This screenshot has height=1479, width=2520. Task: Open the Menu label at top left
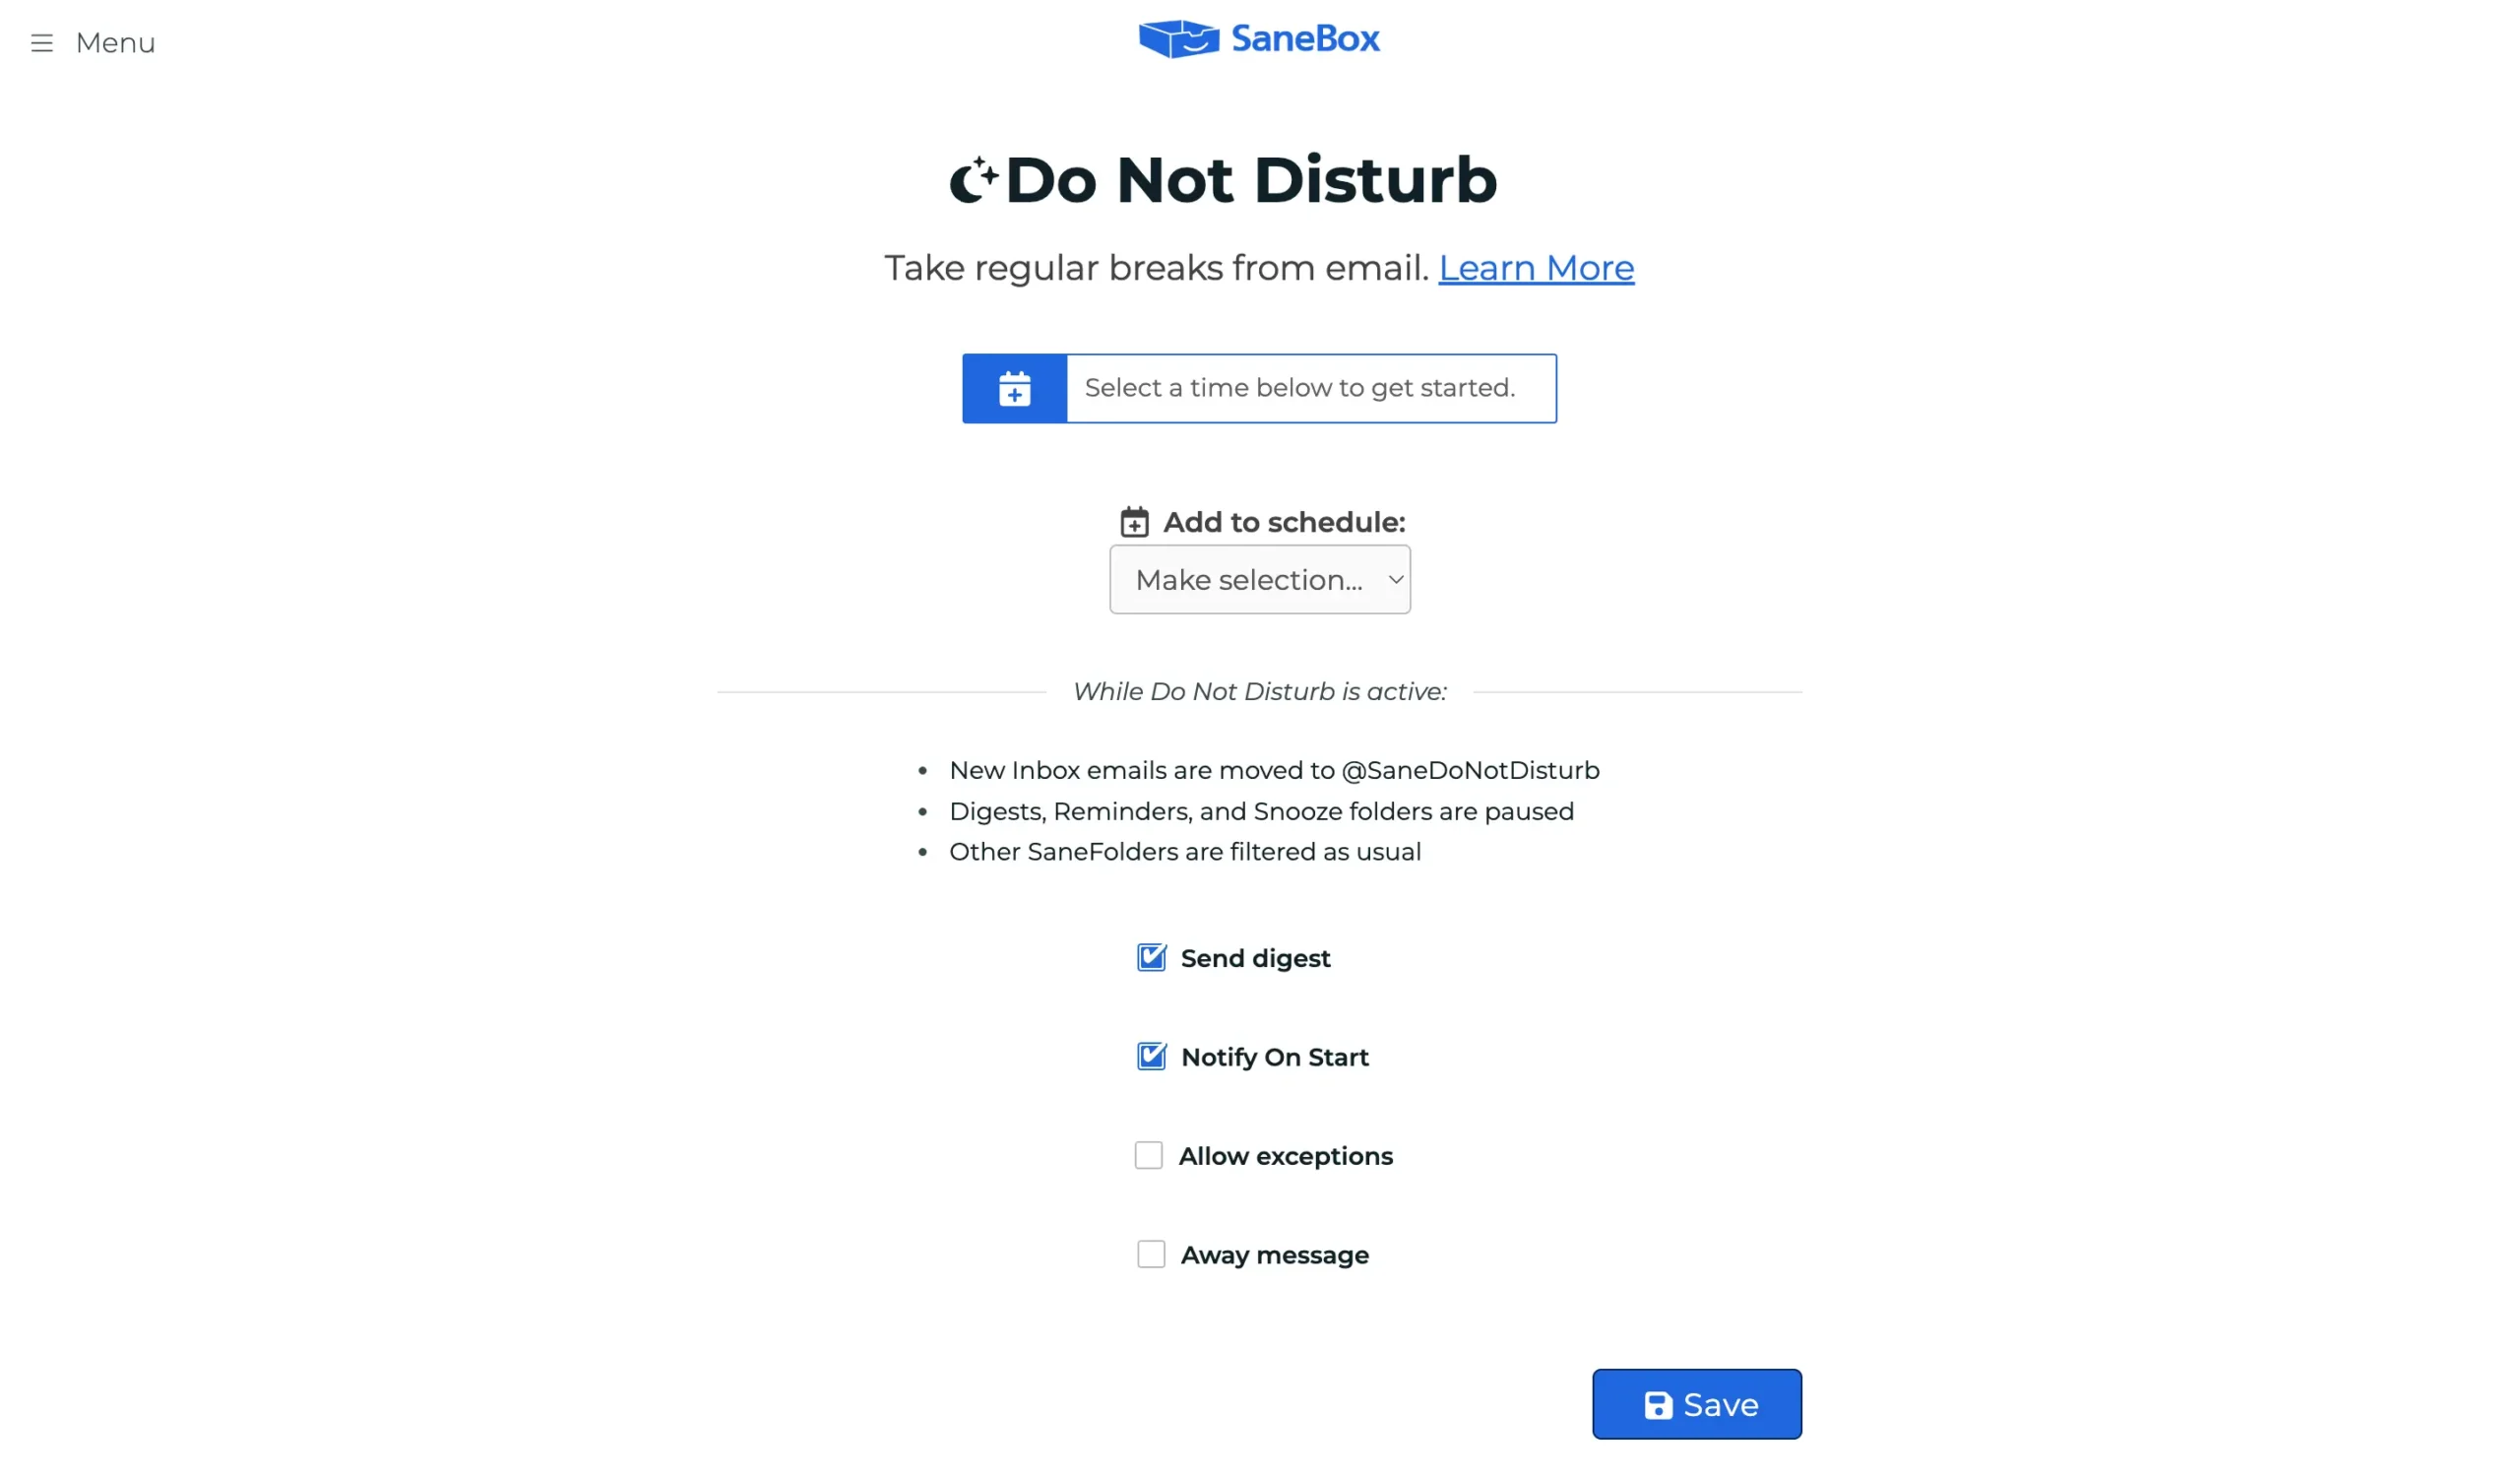[115, 43]
